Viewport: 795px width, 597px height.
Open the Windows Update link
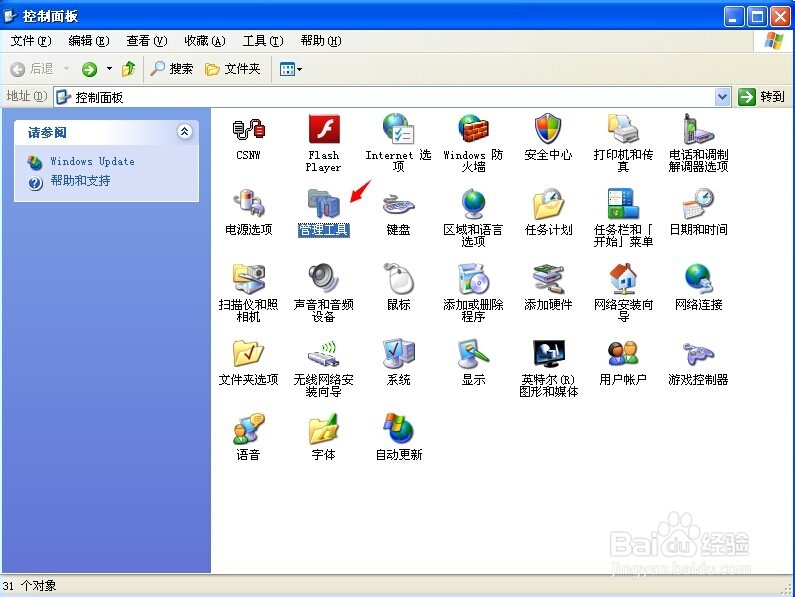click(x=92, y=161)
